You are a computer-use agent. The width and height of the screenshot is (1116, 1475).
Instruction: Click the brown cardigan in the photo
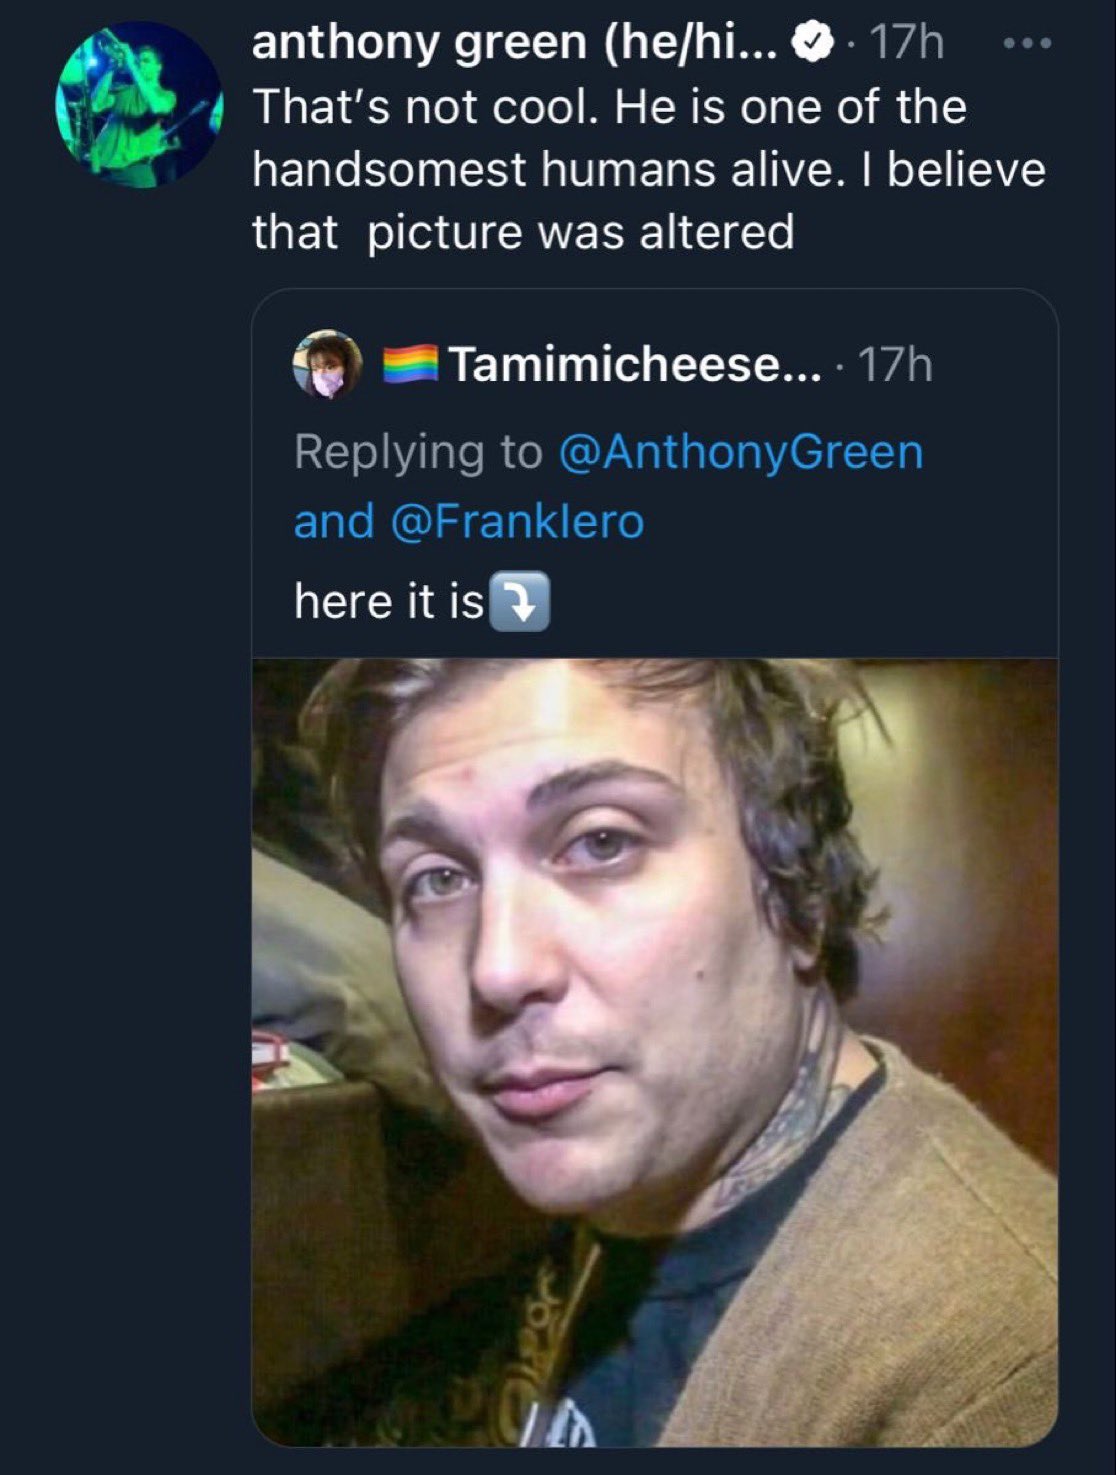click(930, 1250)
